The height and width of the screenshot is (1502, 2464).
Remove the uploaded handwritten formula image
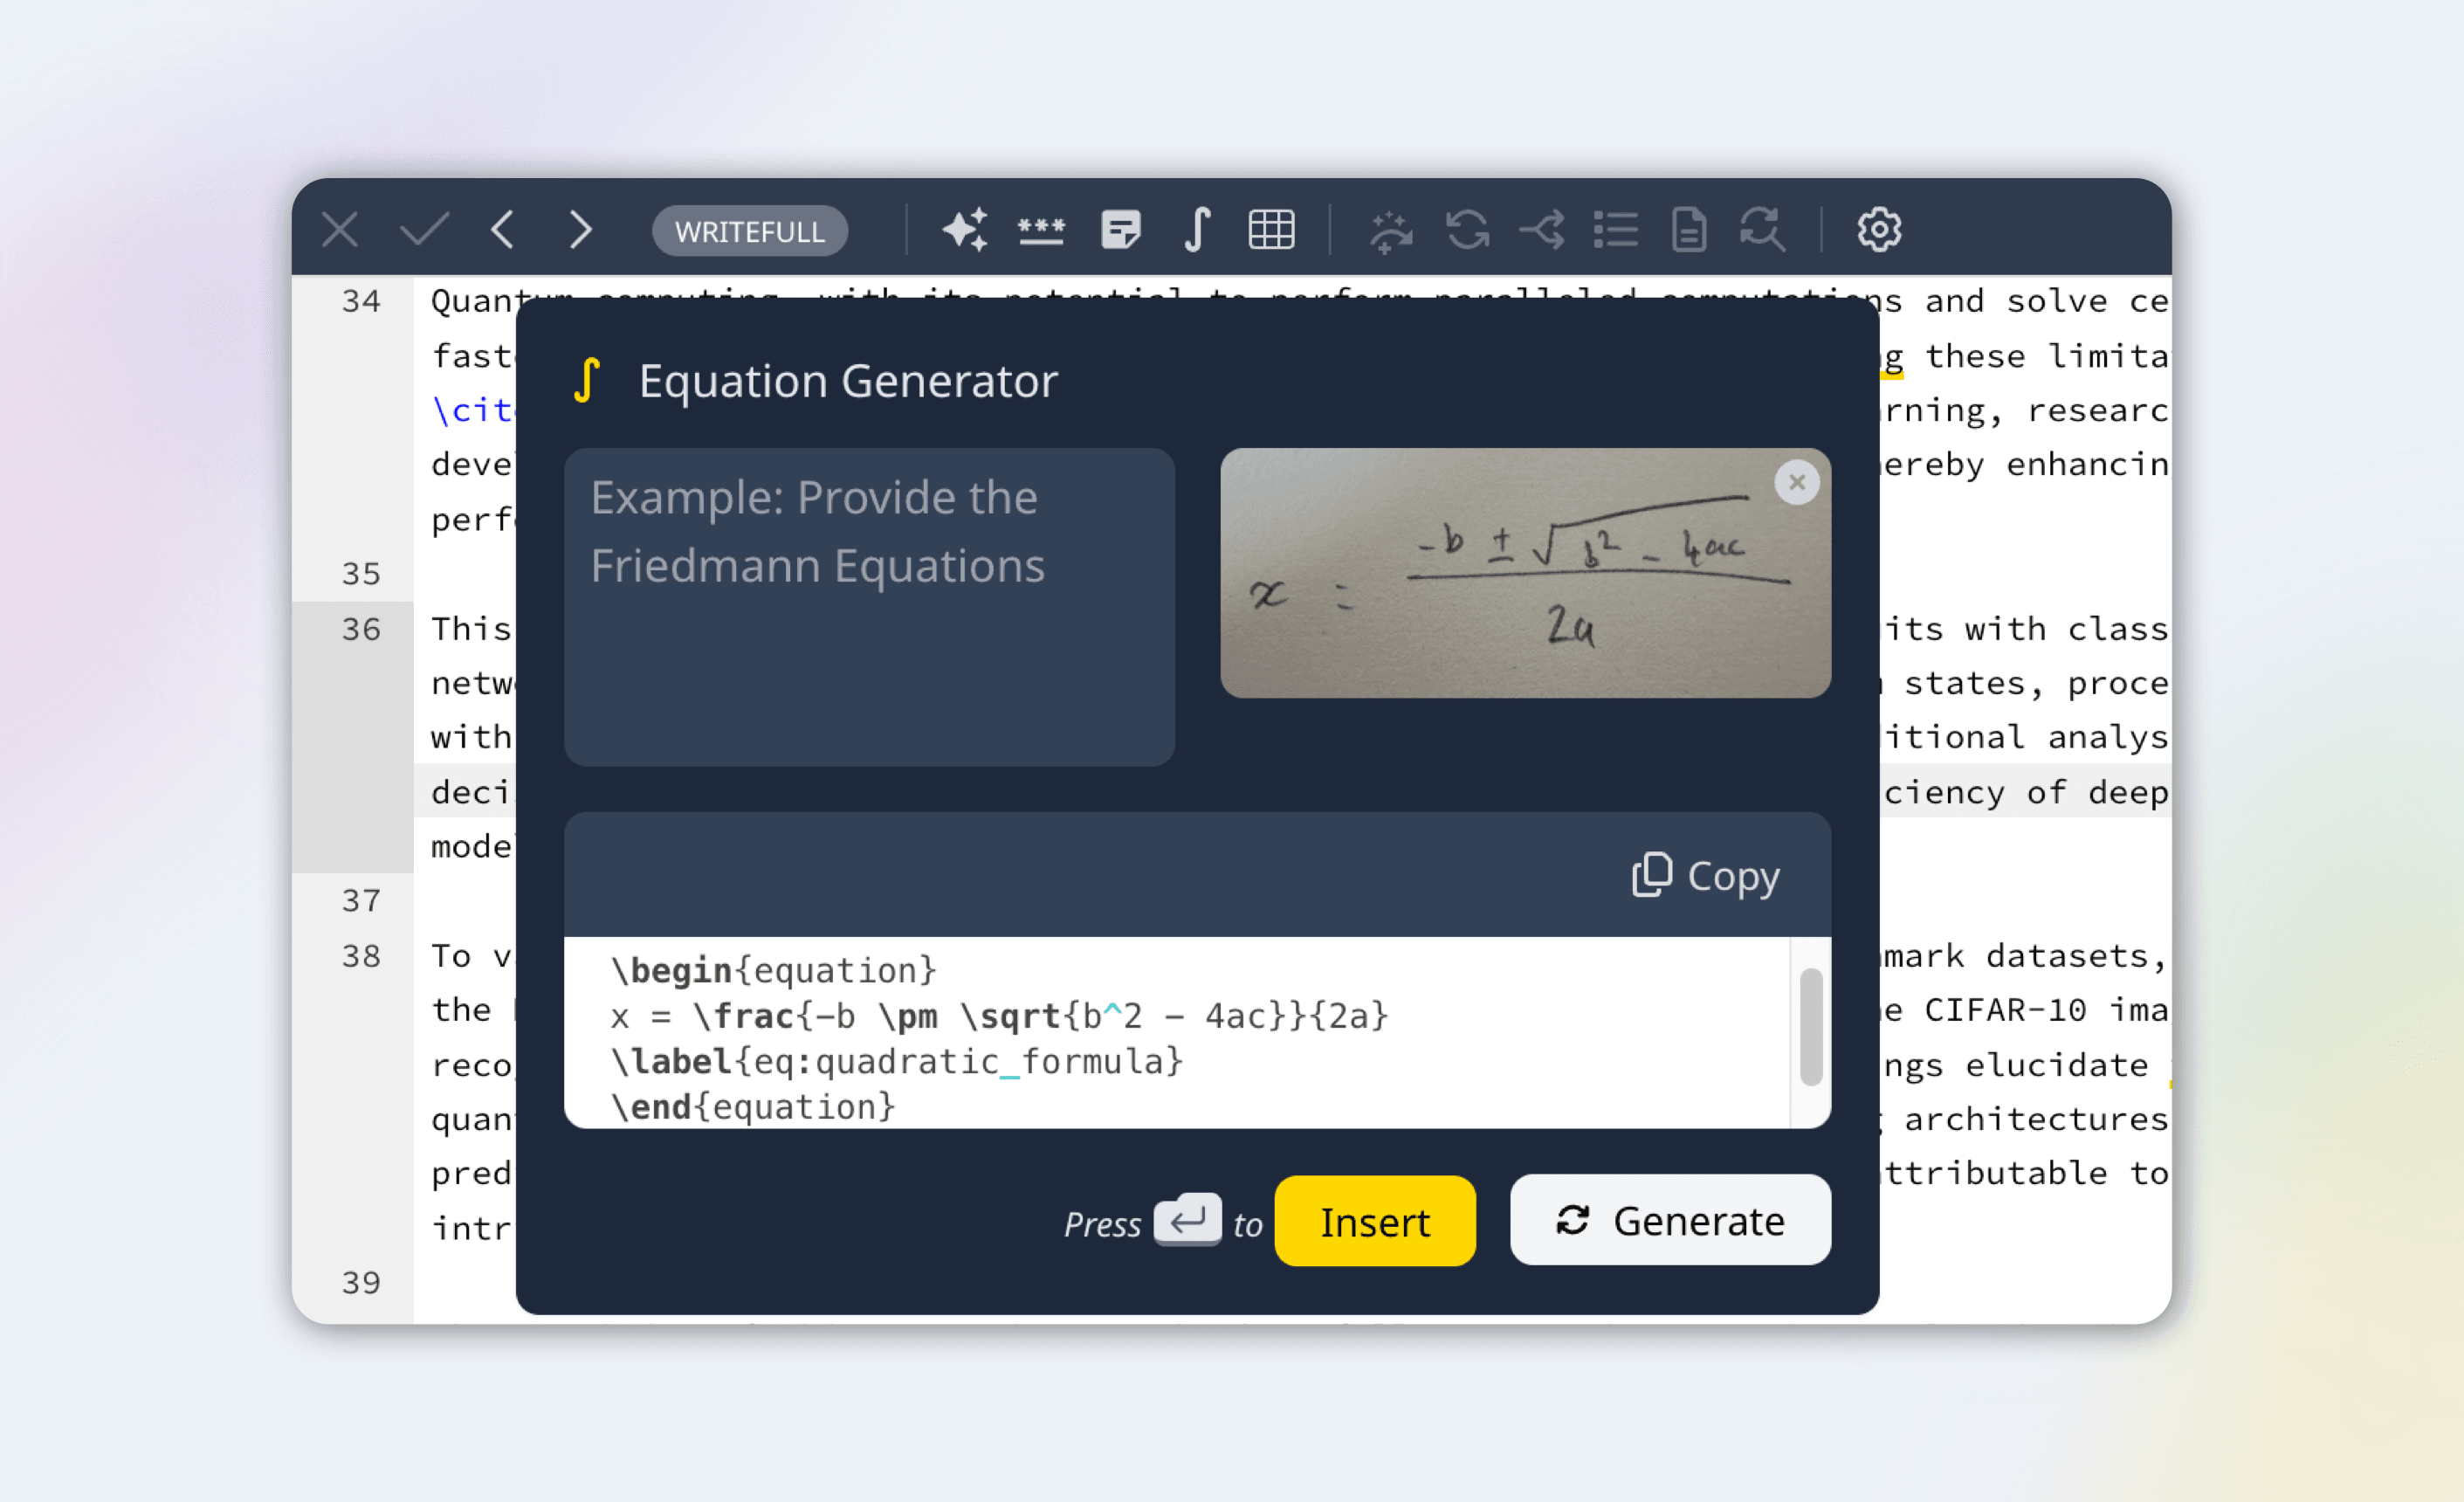click(1796, 483)
